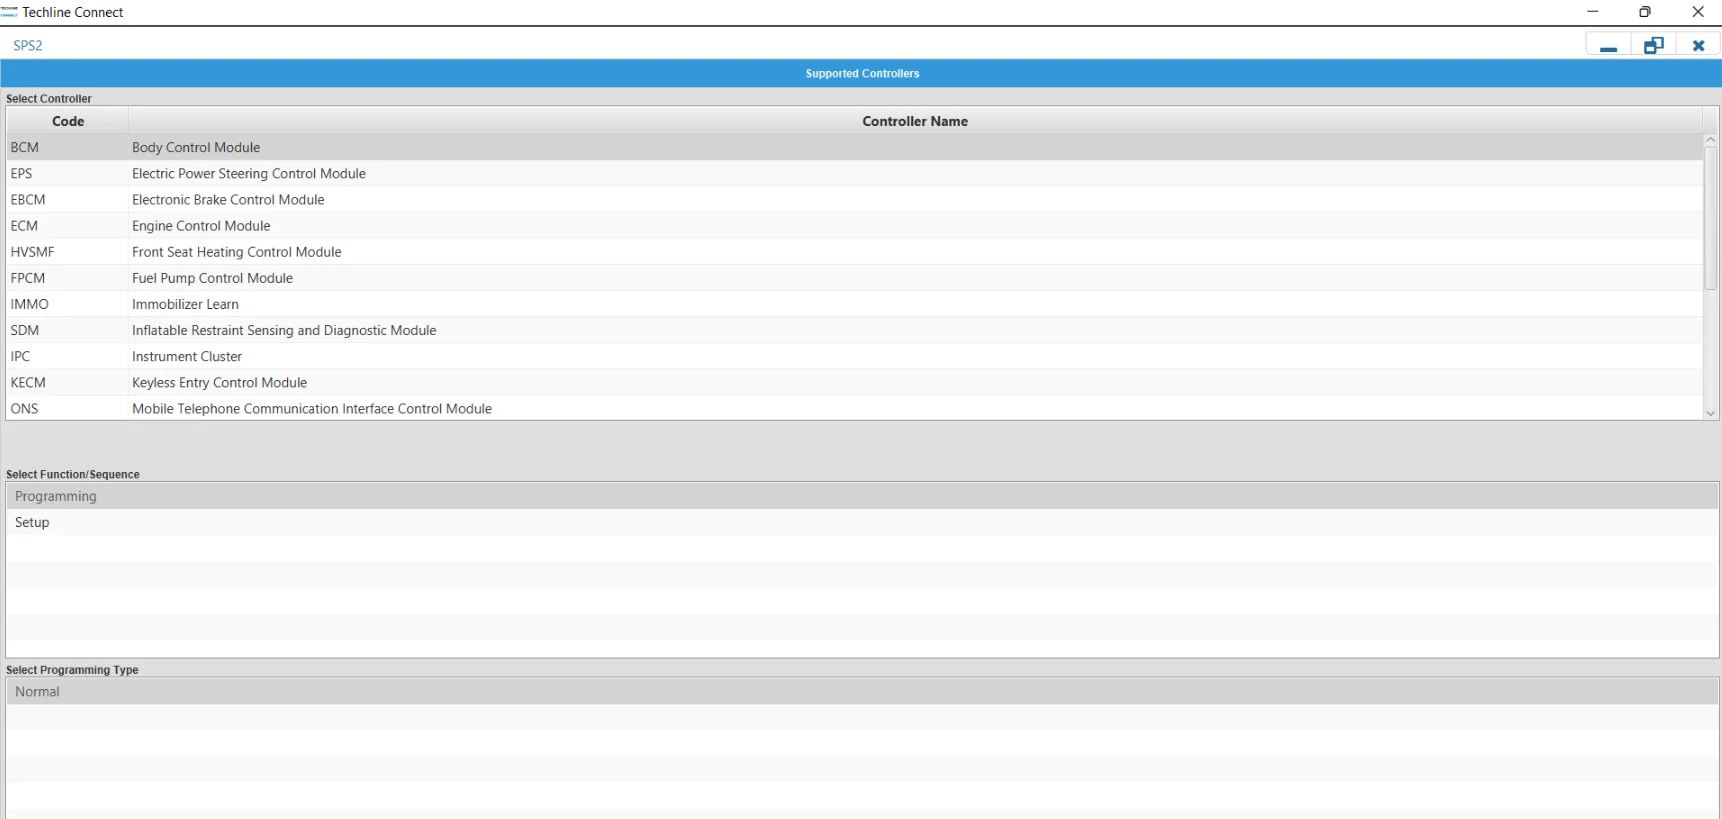This screenshot has width=1722, height=819.
Task: Choose Instrument Cluster controller
Action: pos(187,357)
